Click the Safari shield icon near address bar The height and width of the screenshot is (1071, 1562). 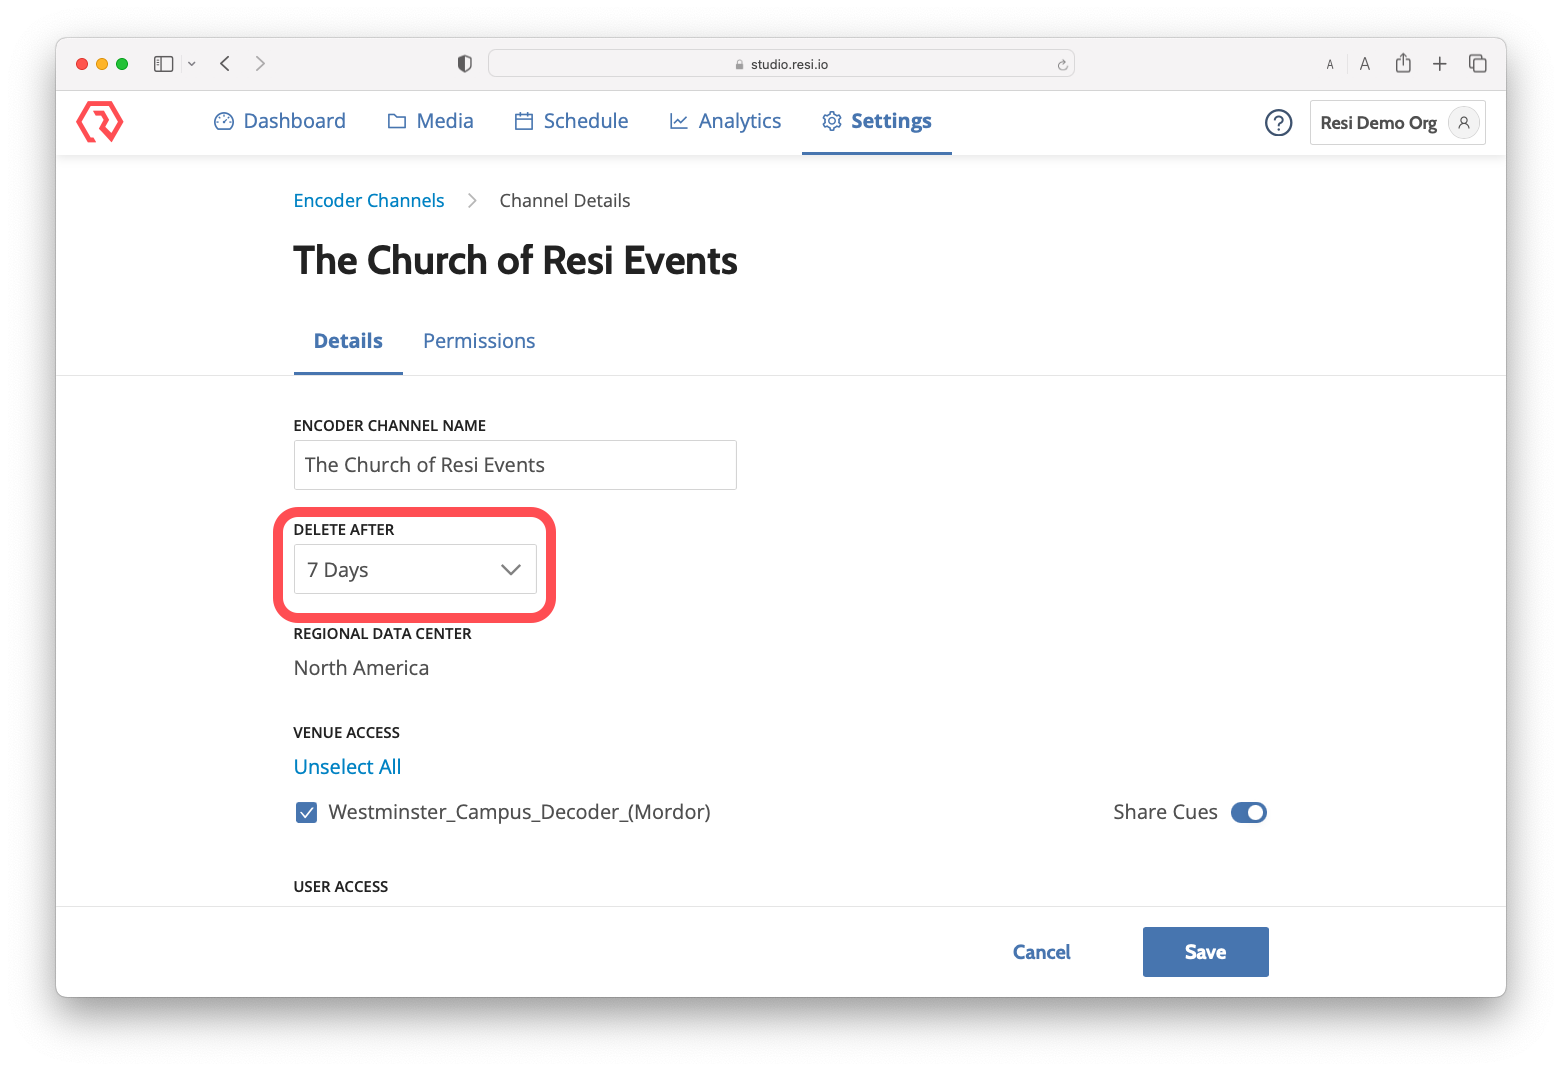464,63
